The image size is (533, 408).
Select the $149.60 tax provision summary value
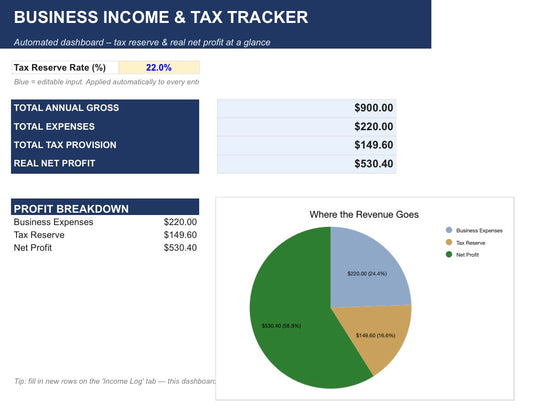coord(374,145)
